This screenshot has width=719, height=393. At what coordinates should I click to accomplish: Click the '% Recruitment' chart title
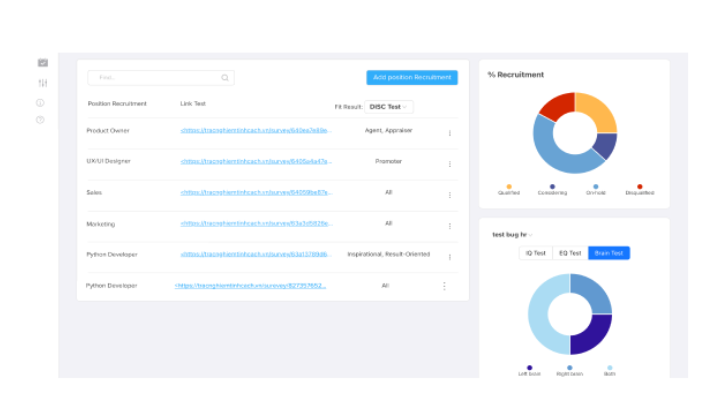tap(516, 75)
